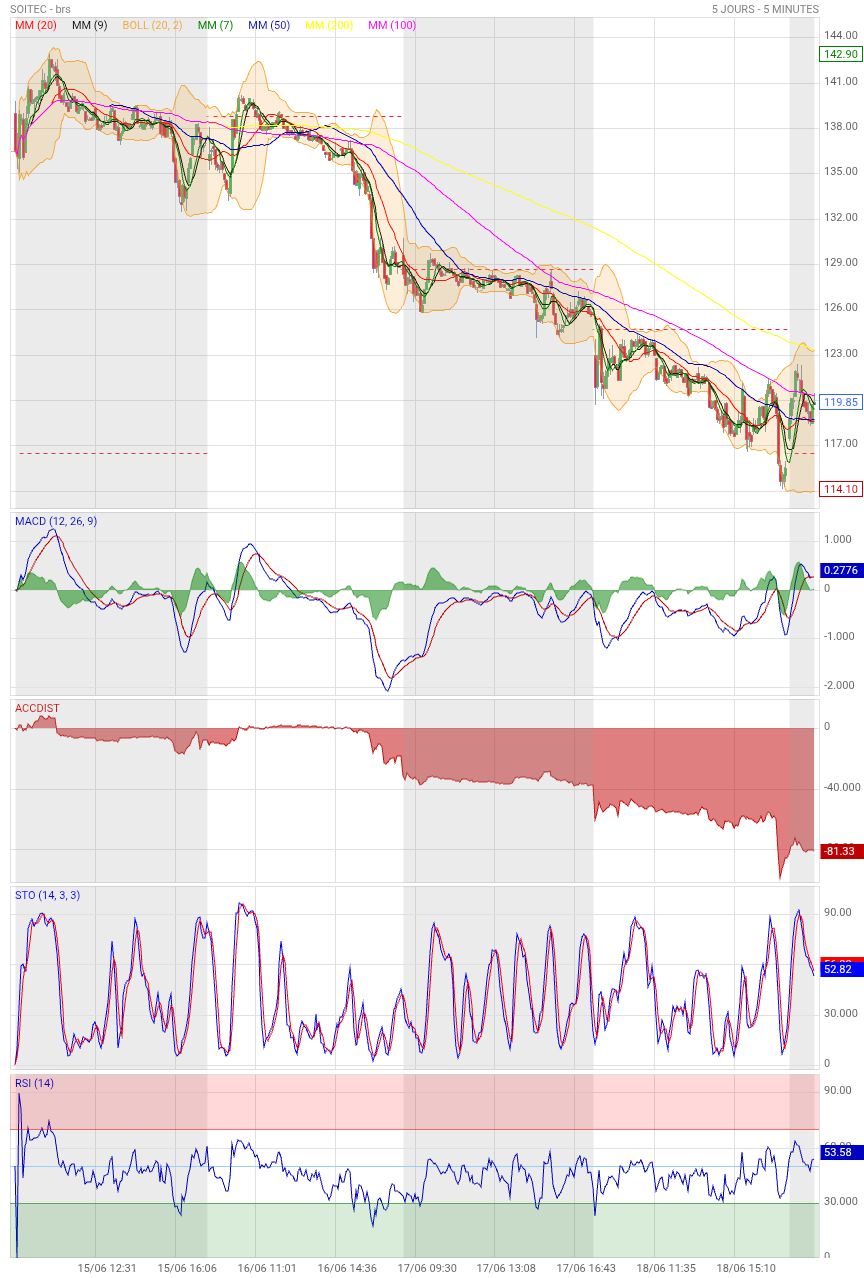Click the 117.00 price axis value
The image size is (864, 1278).
tap(840, 443)
